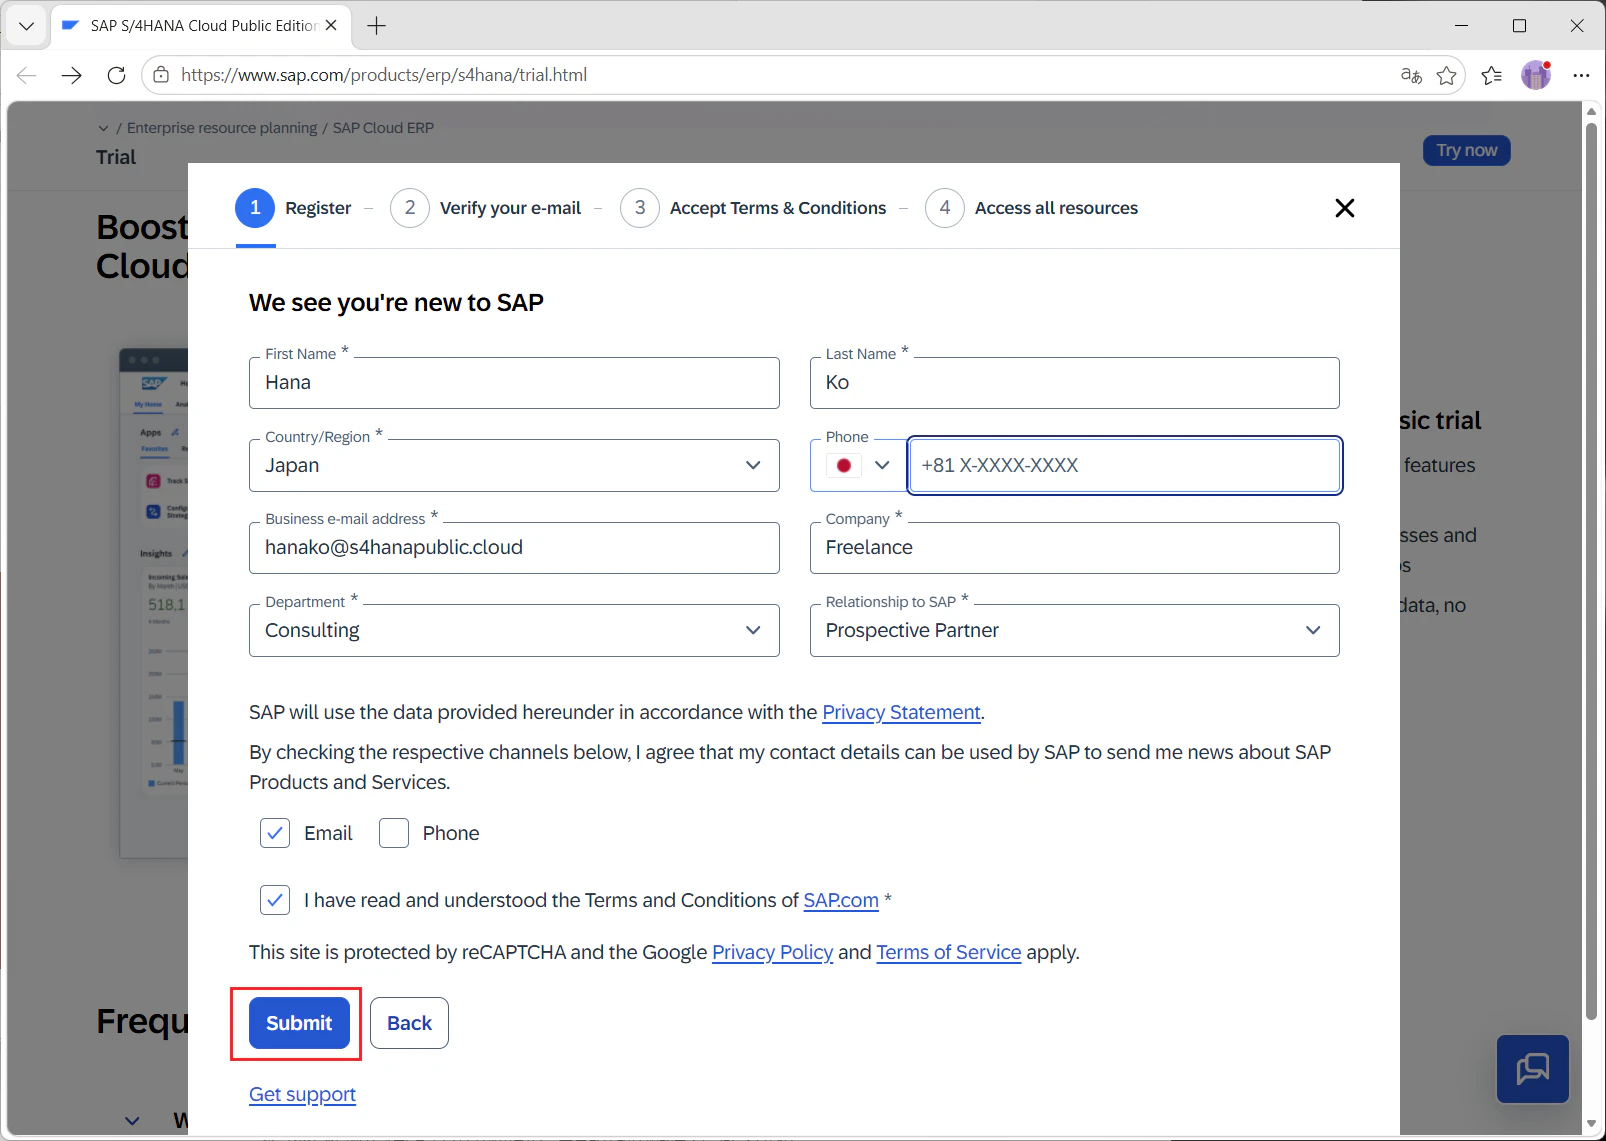Open the tab actions menu chevron
Image resolution: width=1606 pixels, height=1141 pixels.
point(27,26)
